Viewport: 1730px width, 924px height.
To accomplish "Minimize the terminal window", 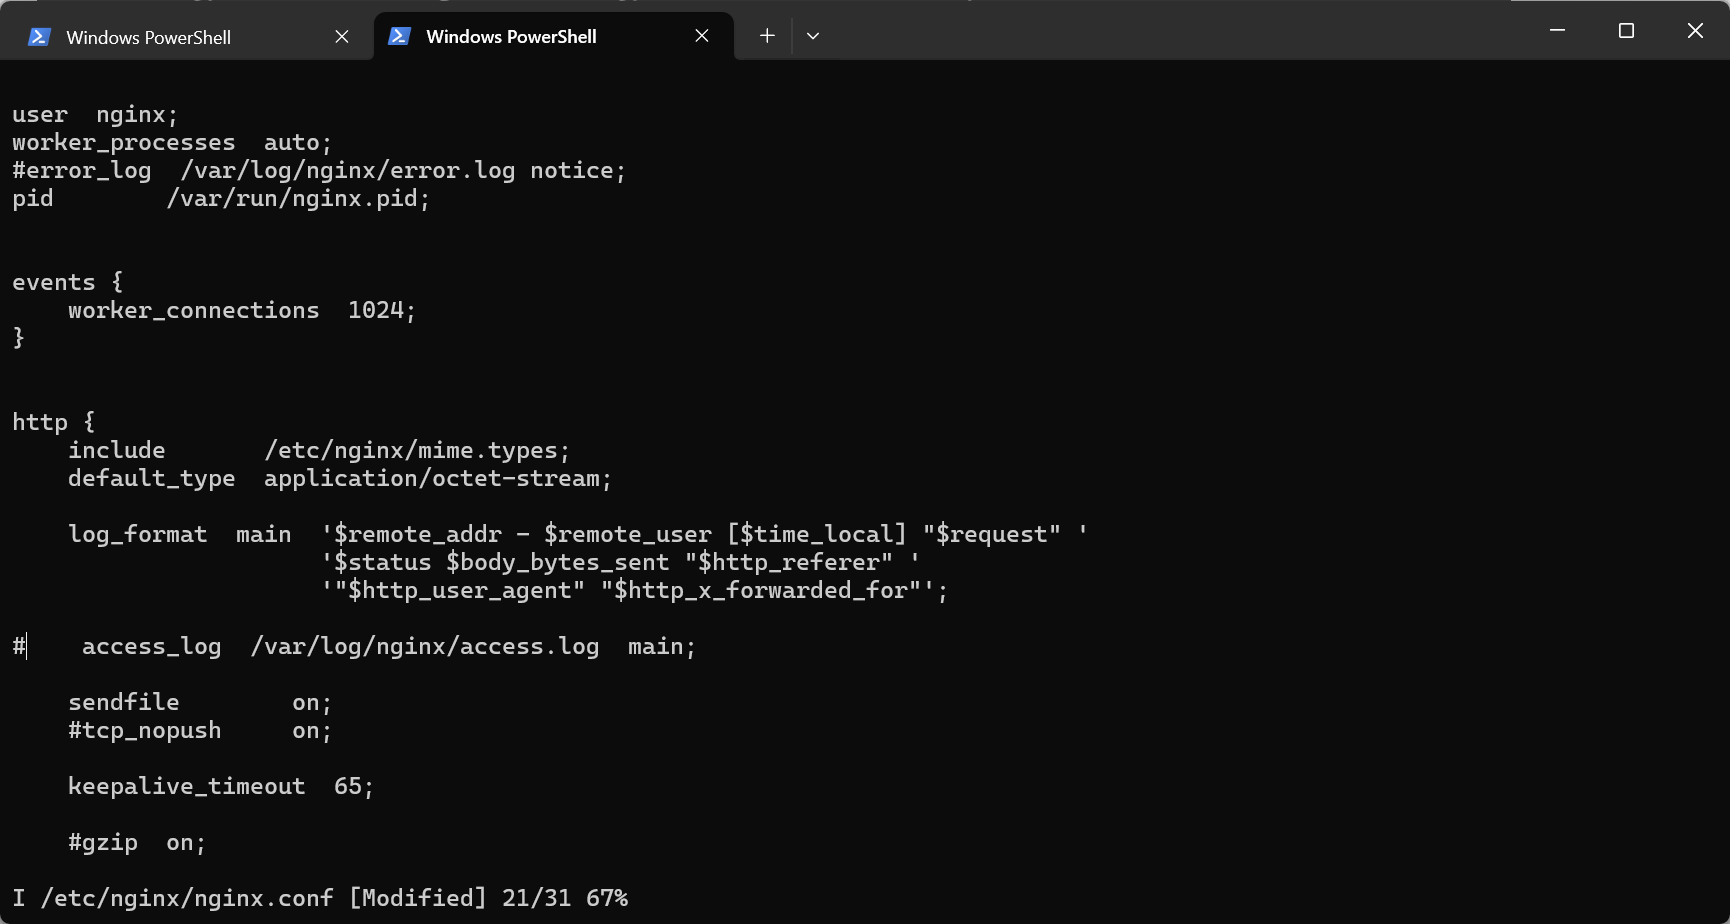I will (1556, 30).
